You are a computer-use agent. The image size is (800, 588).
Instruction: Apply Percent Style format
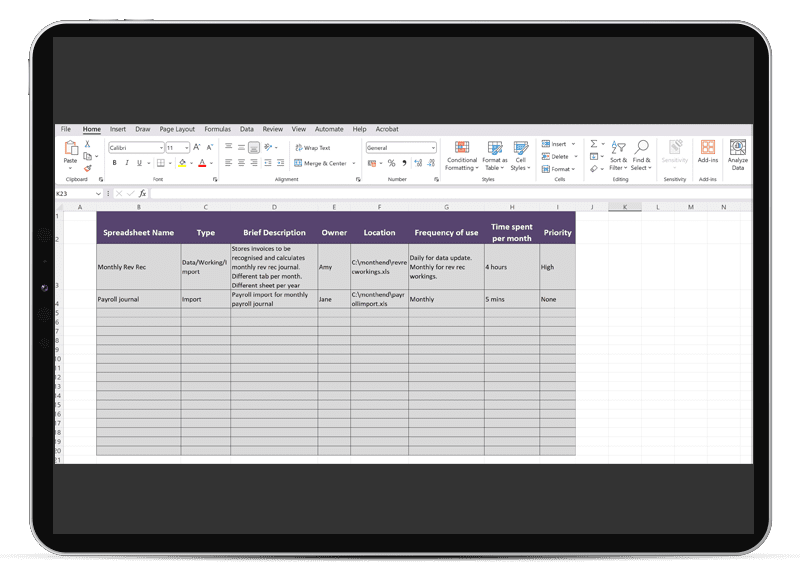pyautogui.click(x=391, y=163)
